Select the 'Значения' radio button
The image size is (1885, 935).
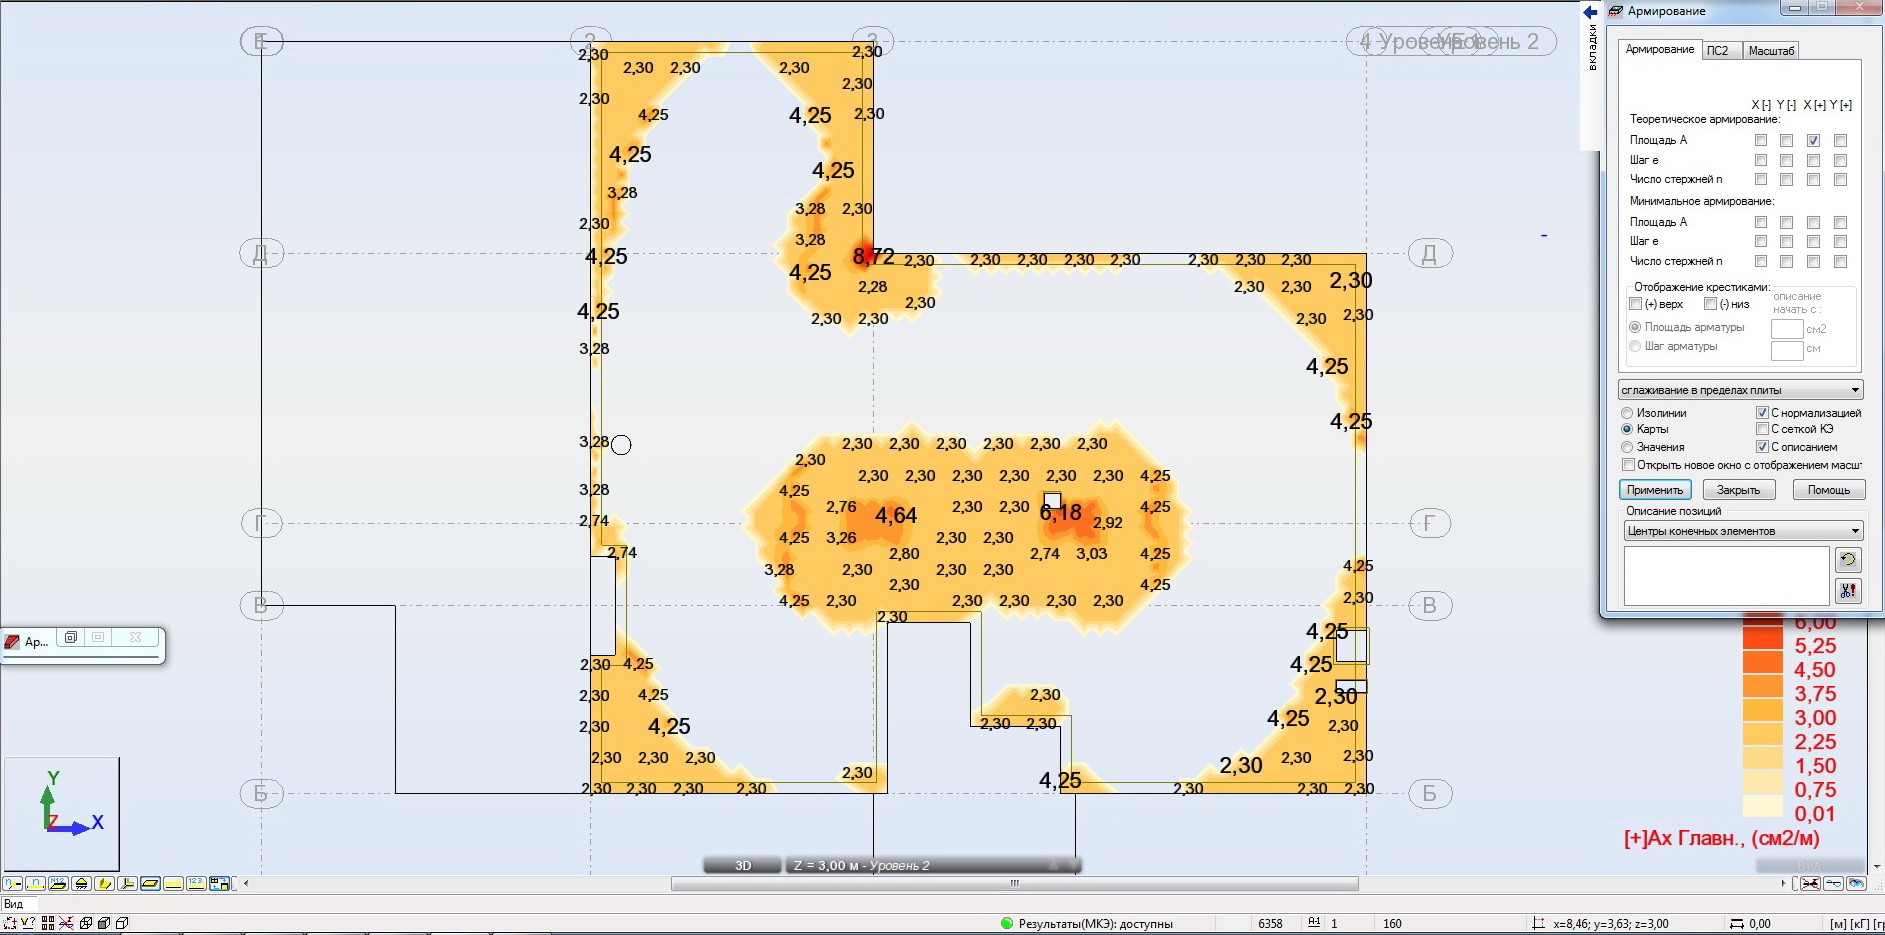coord(1627,447)
